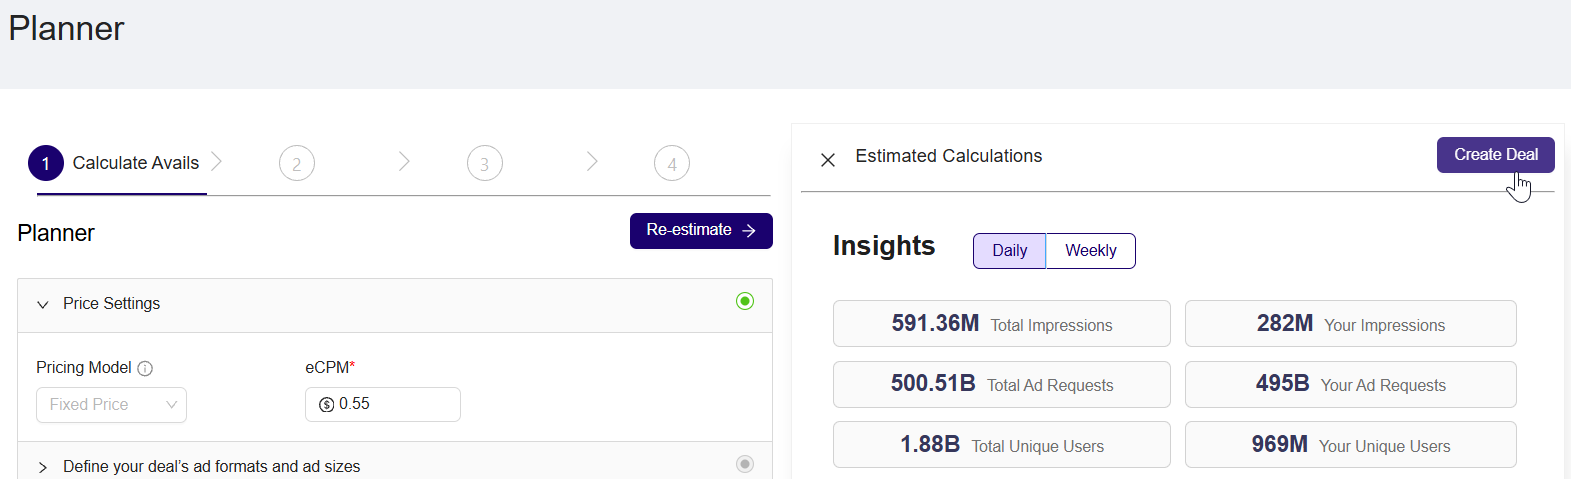The height and width of the screenshot is (479, 1571).
Task: Collapse the Price Settings section
Action: pyautogui.click(x=43, y=304)
